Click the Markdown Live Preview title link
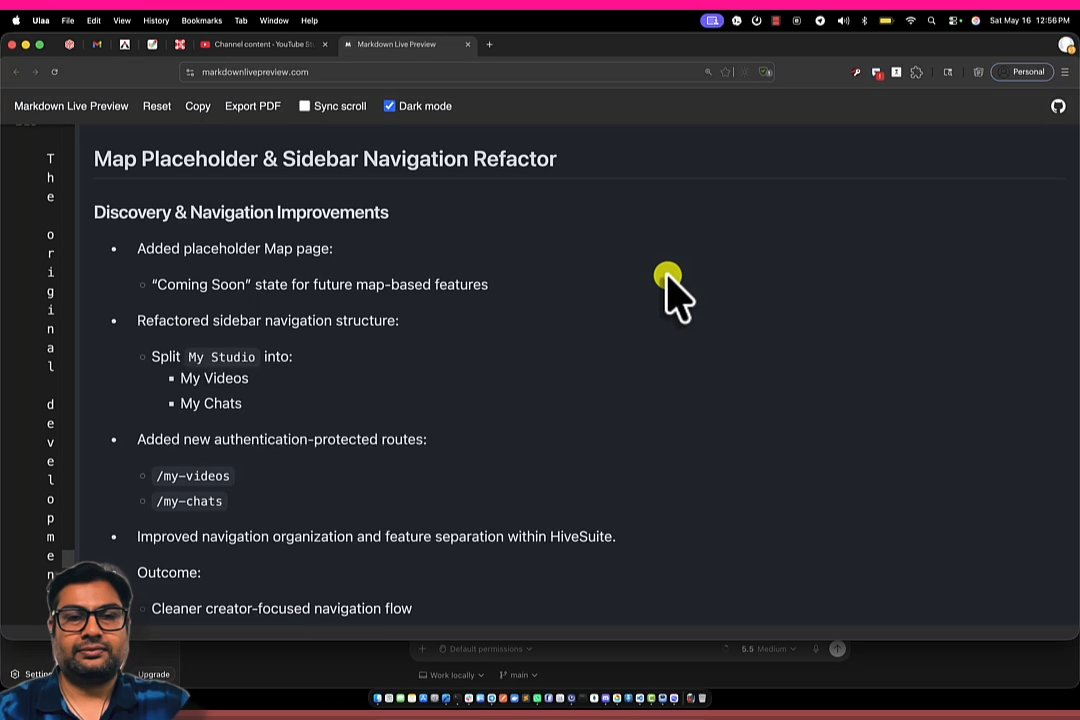The height and width of the screenshot is (720, 1080). [x=71, y=106]
